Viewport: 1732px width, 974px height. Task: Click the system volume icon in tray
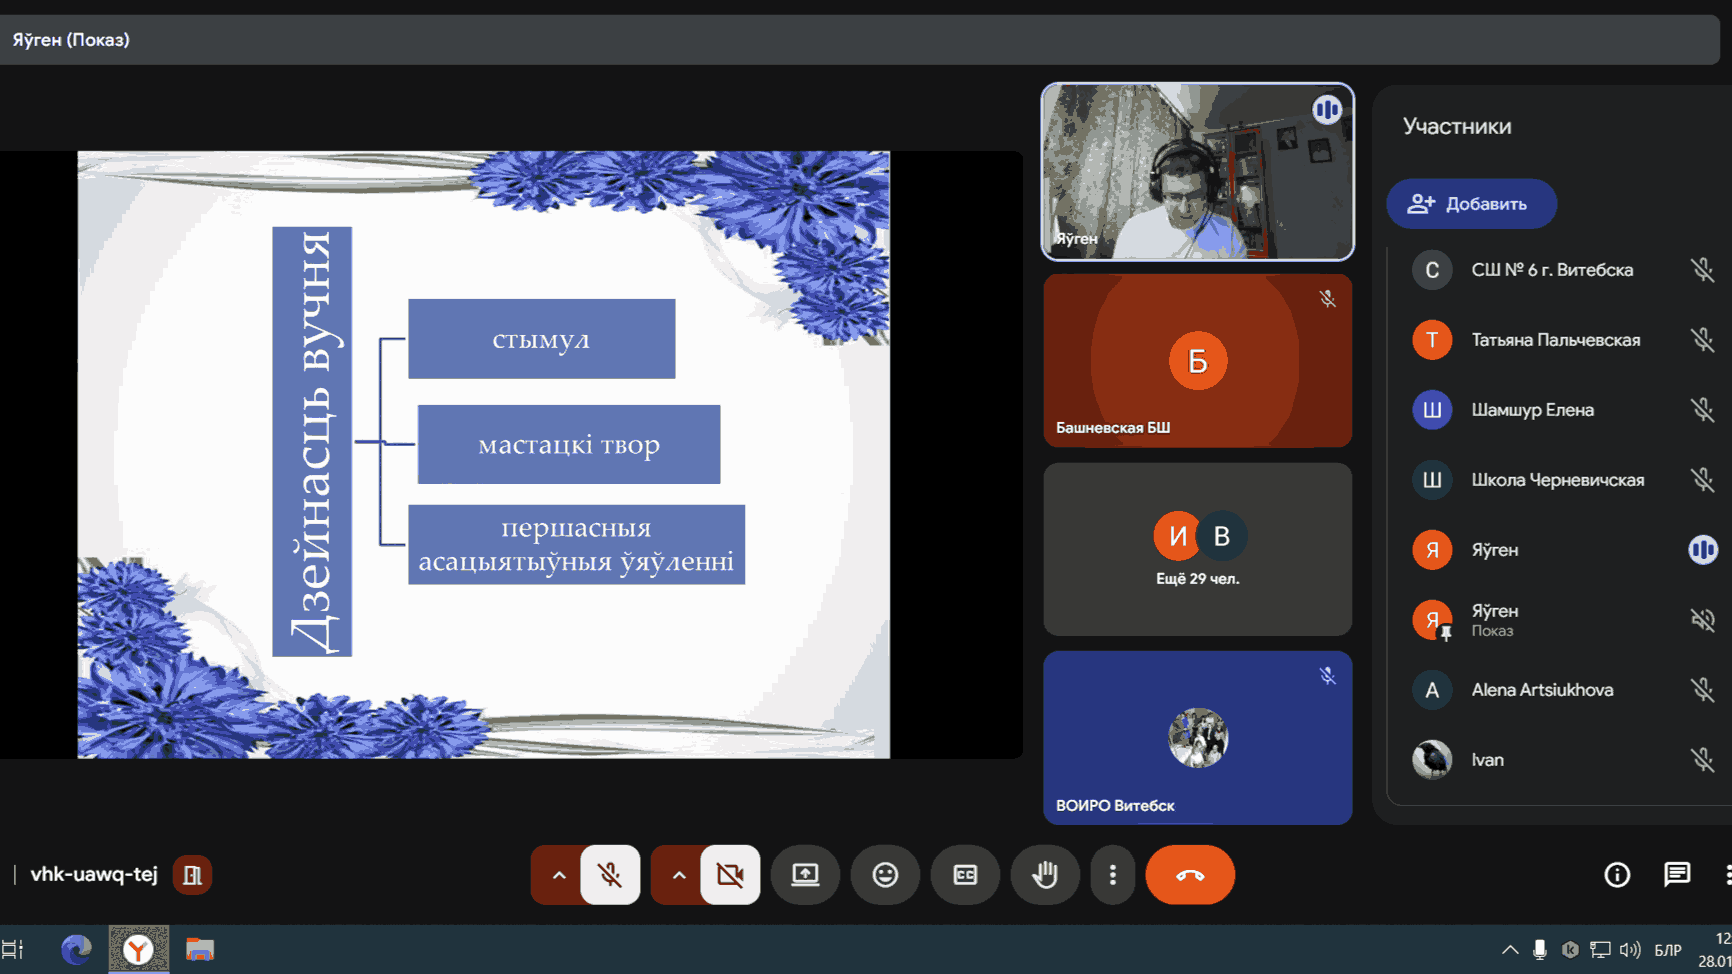1630,950
